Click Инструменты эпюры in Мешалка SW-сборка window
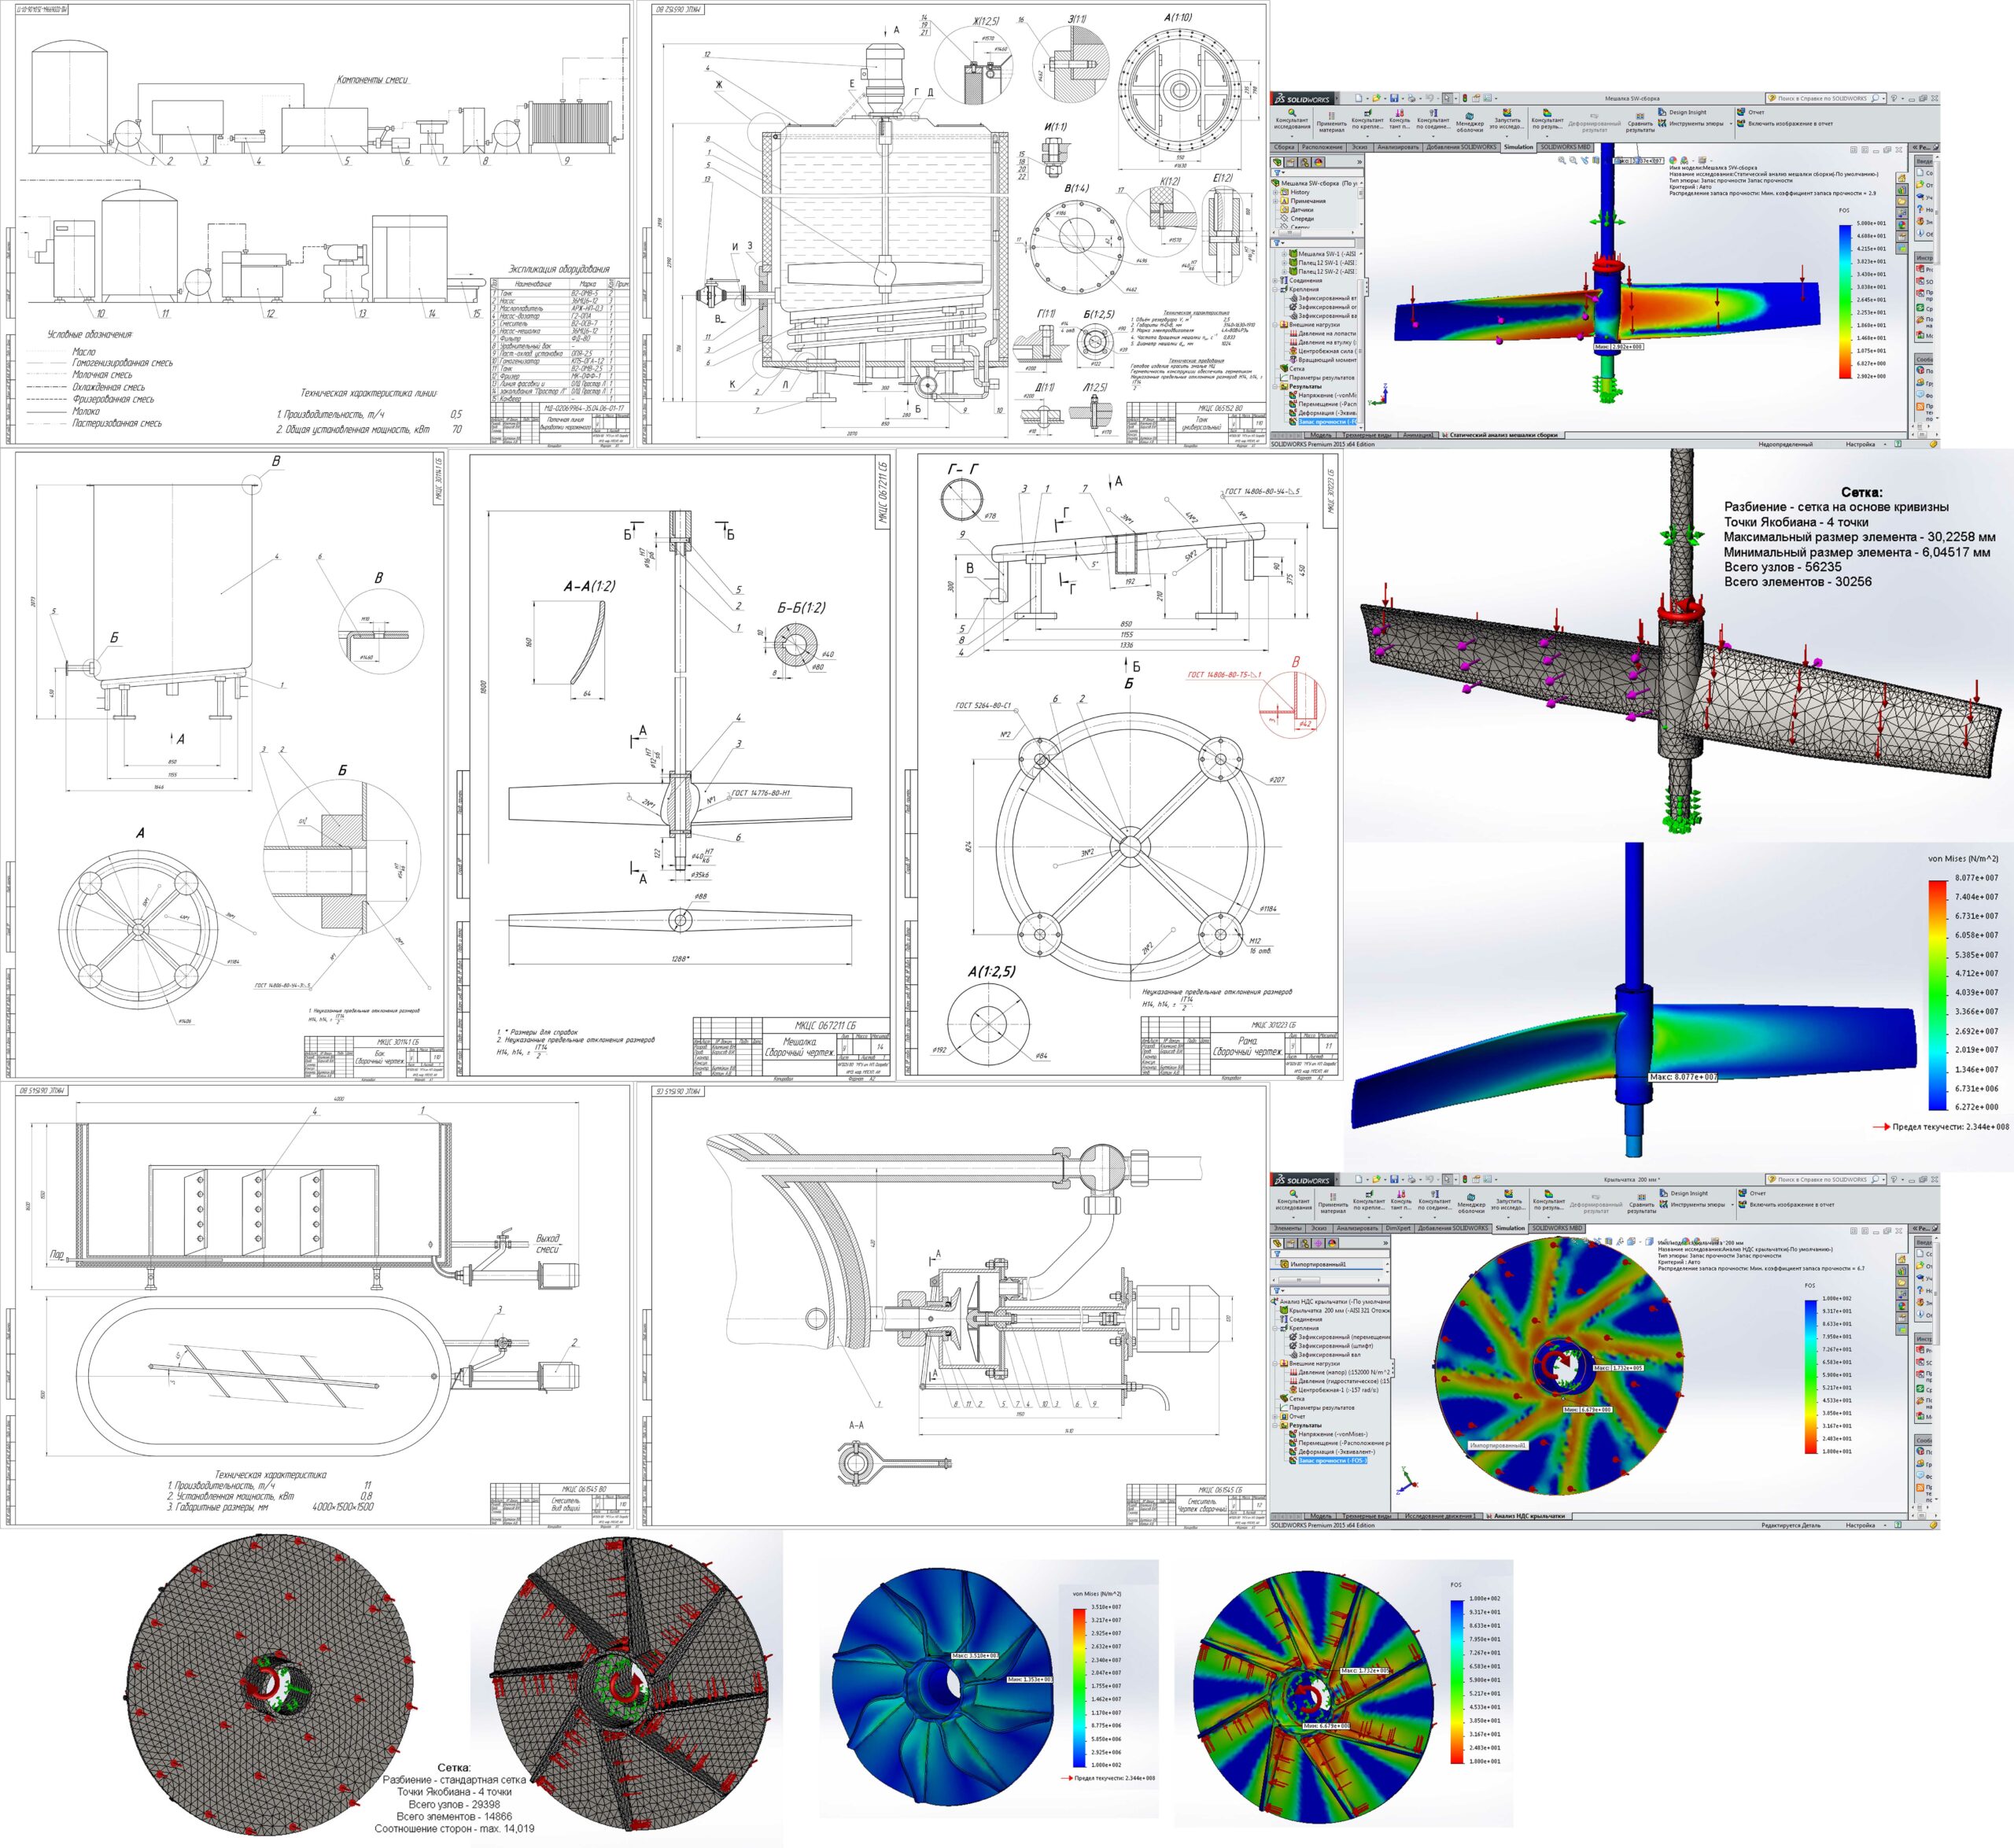 (1692, 124)
